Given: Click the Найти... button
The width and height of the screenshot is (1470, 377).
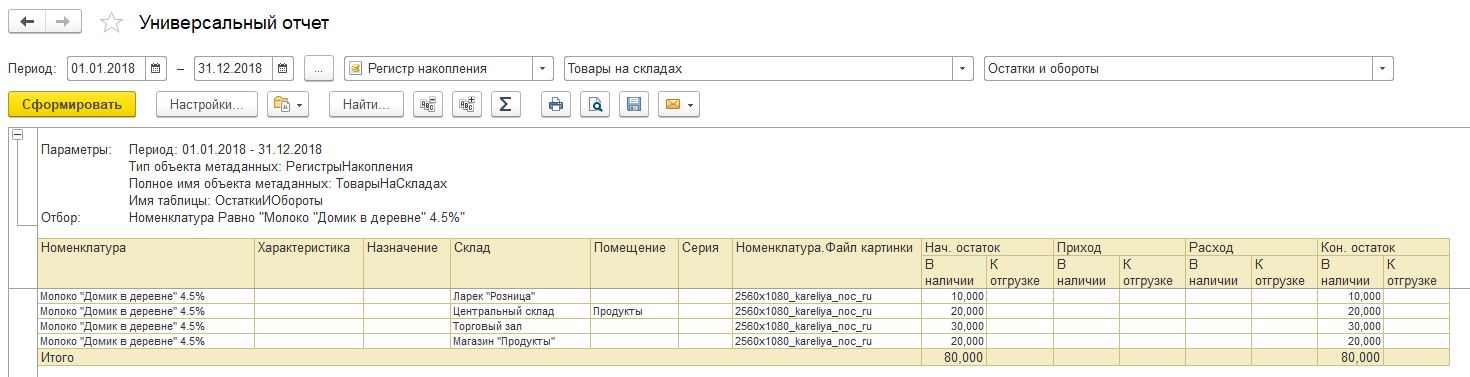Looking at the screenshot, I should tap(366, 104).
